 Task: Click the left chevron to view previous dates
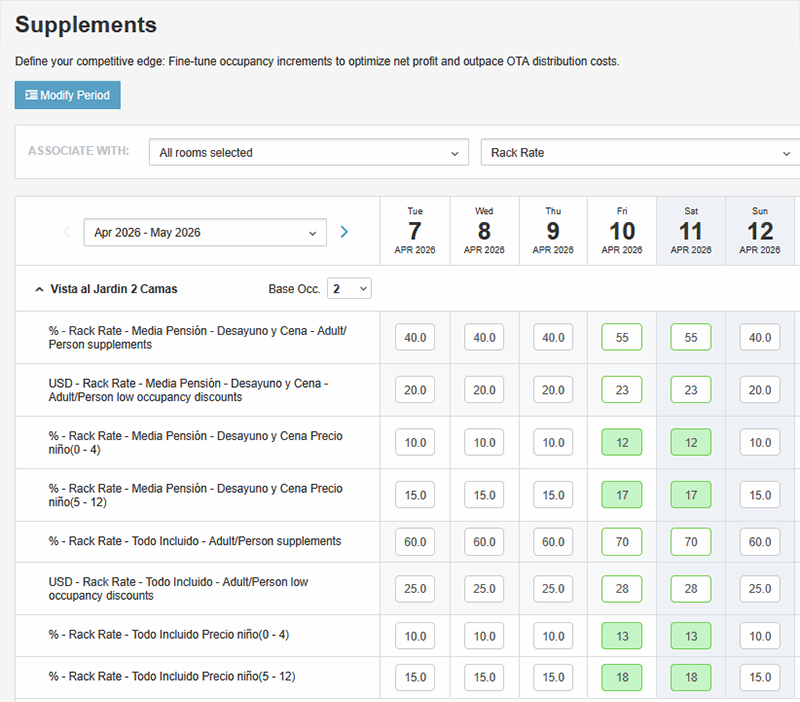click(x=66, y=231)
